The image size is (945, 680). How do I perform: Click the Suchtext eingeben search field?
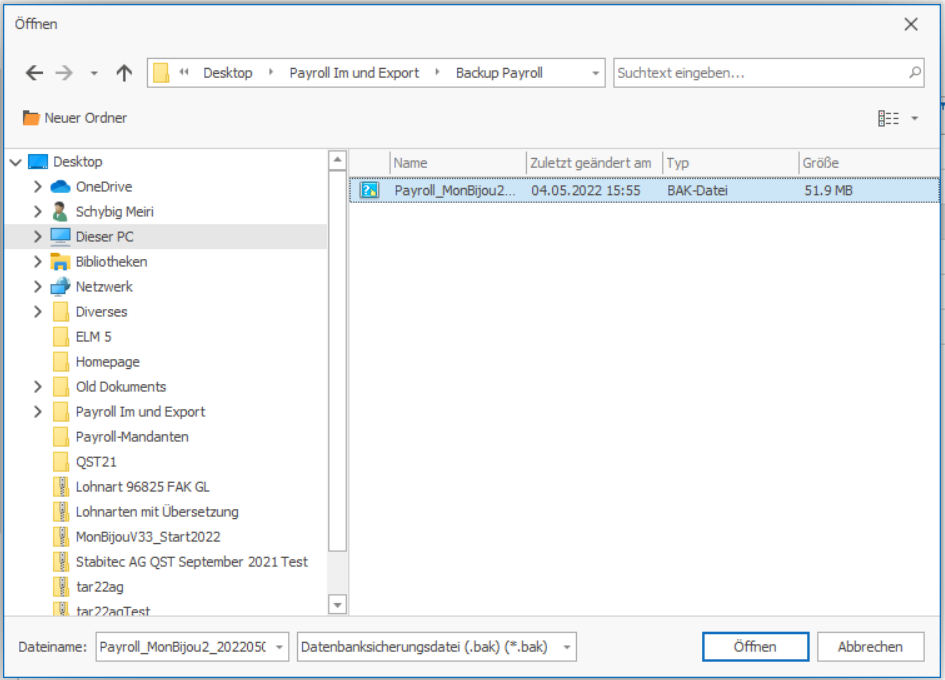click(x=760, y=73)
